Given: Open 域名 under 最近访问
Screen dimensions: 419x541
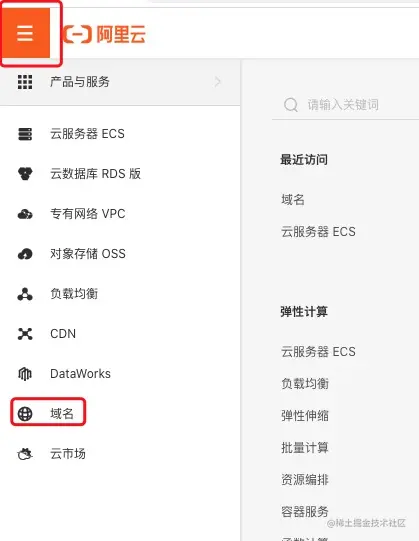Looking at the screenshot, I should [293, 199].
